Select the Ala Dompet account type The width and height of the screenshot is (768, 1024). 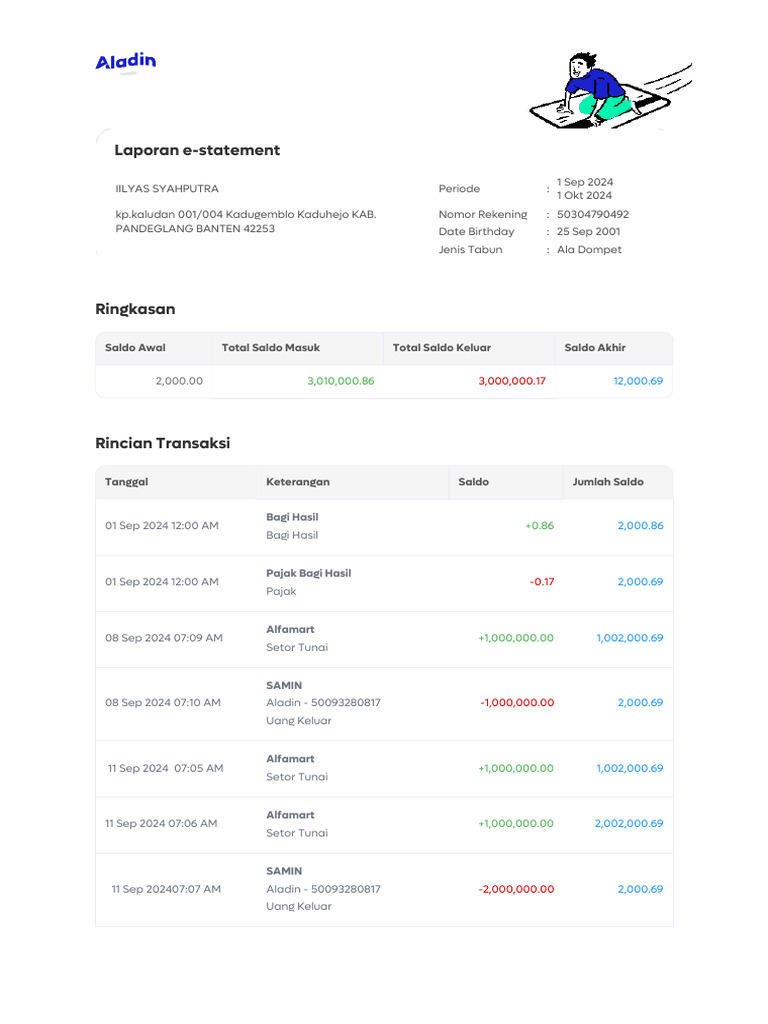click(589, 250)
